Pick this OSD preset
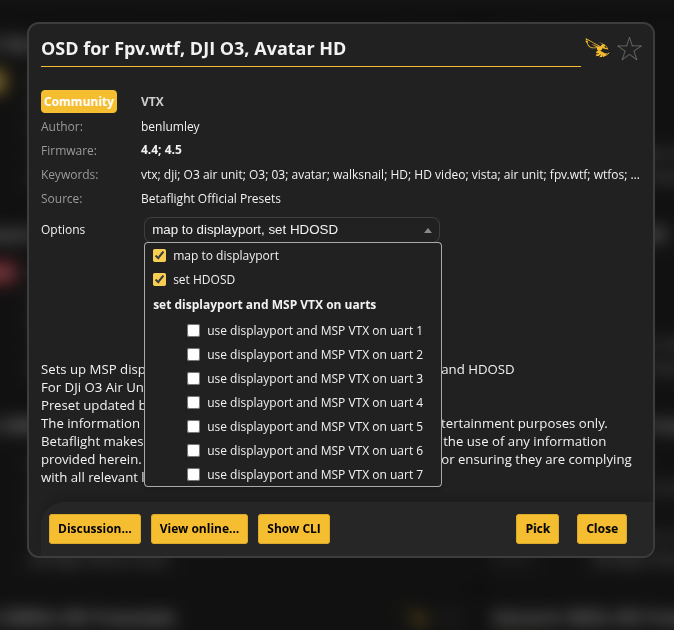Image resolution: width=674 pixels, height=630 pixels. point(537,529)
